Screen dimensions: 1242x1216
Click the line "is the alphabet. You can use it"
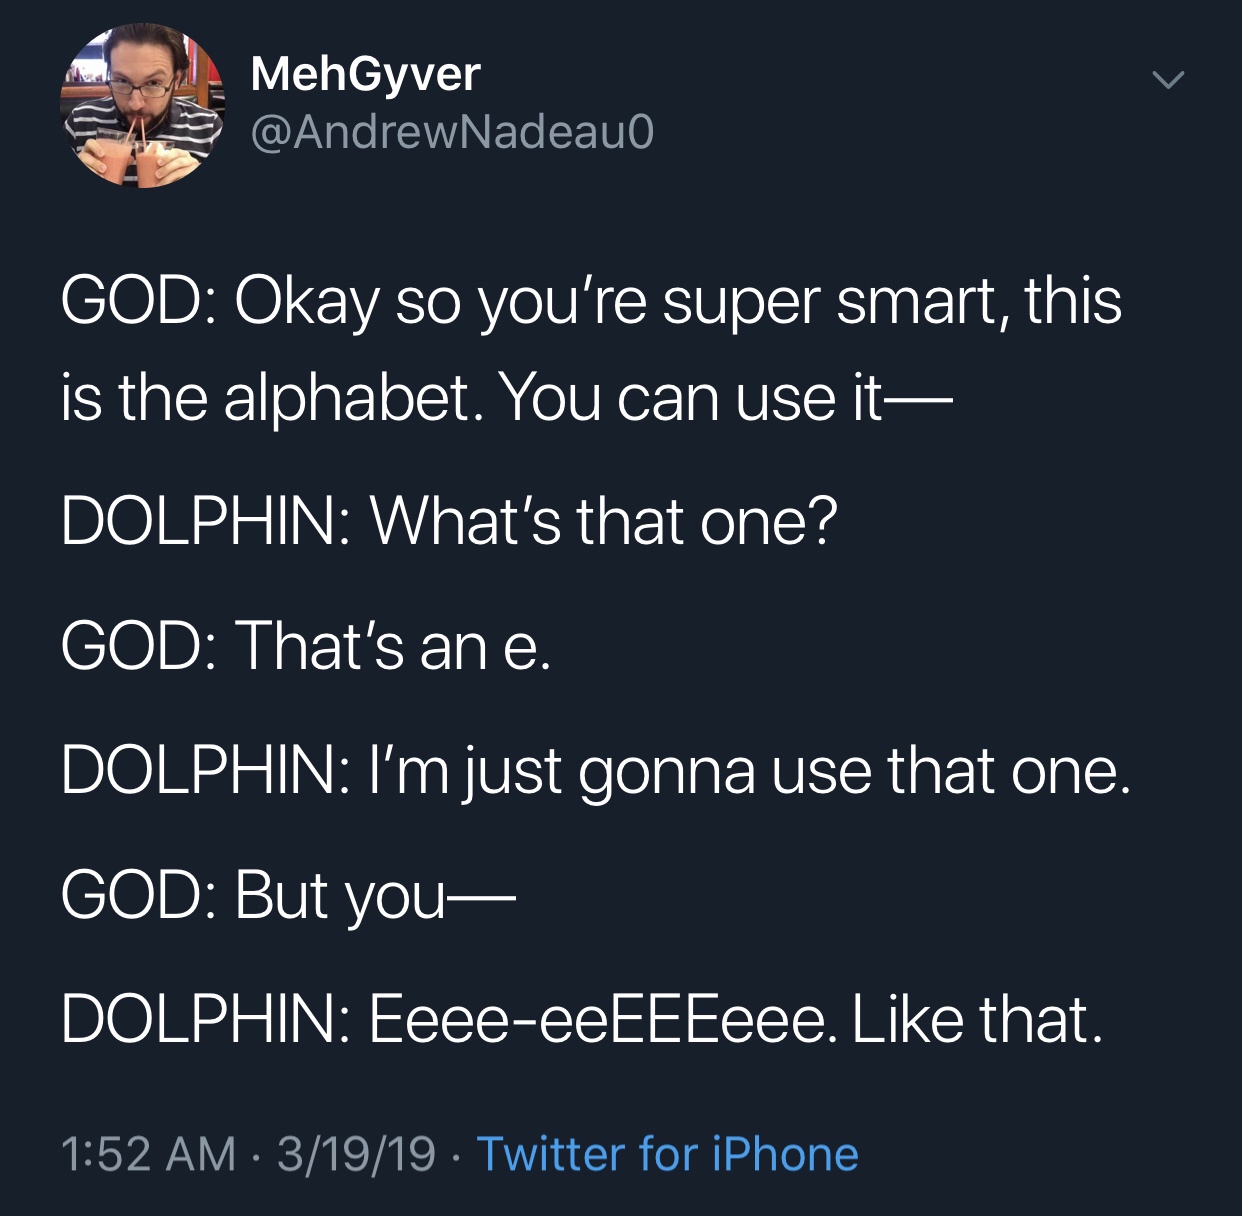tap(505, 398)
